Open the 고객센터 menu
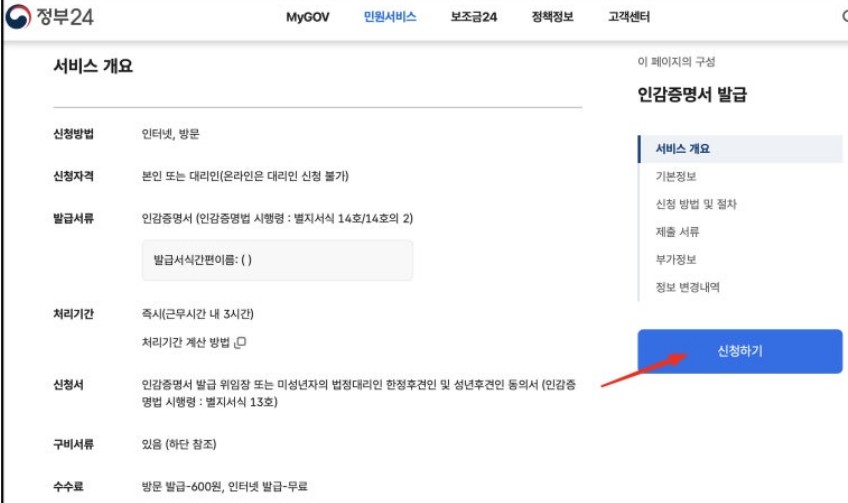Viewport: 848px width, 503px height. tap(628, 17)
